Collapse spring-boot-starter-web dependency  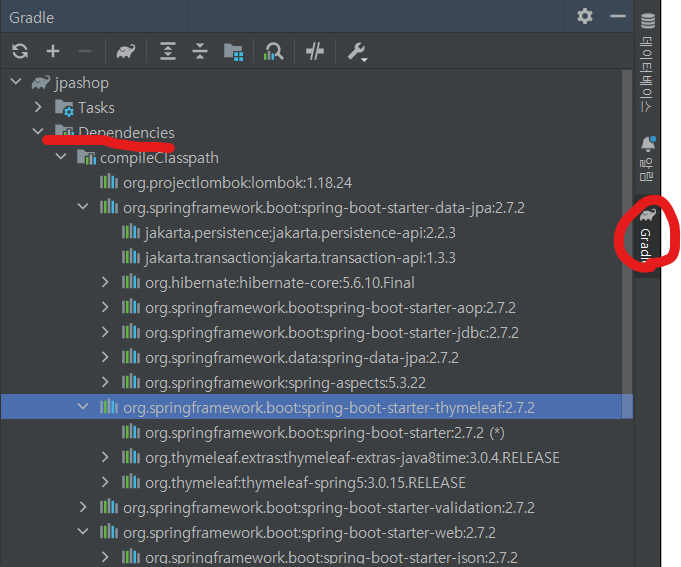83,531
